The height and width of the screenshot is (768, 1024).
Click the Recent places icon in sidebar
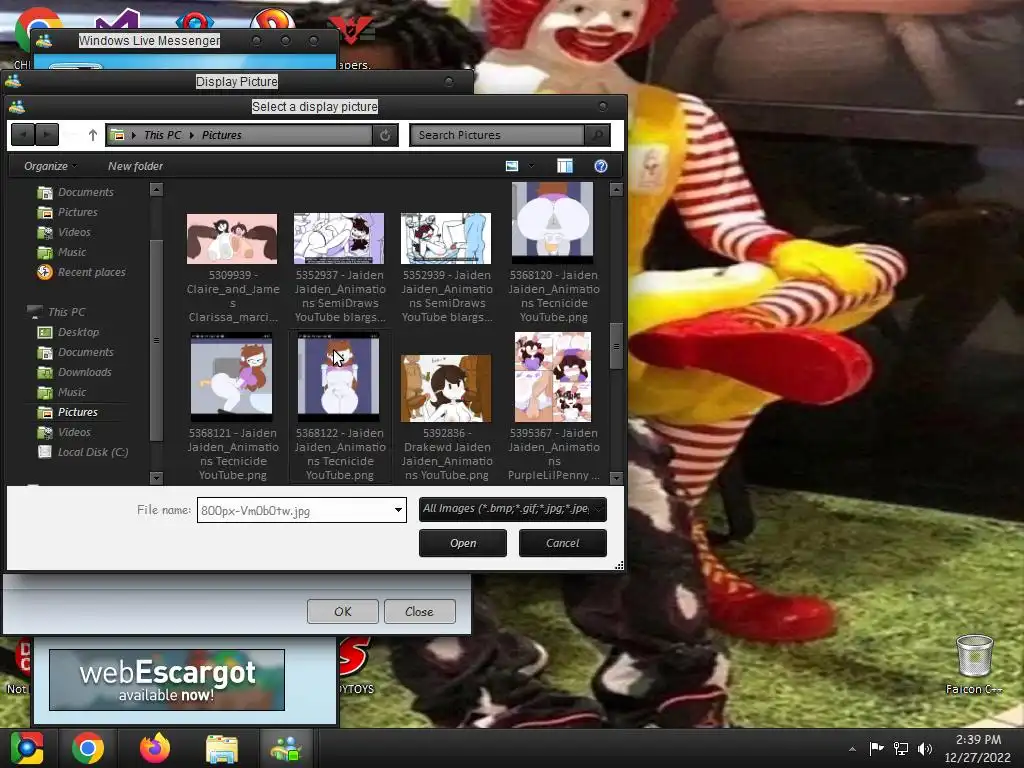click(44, 272)
